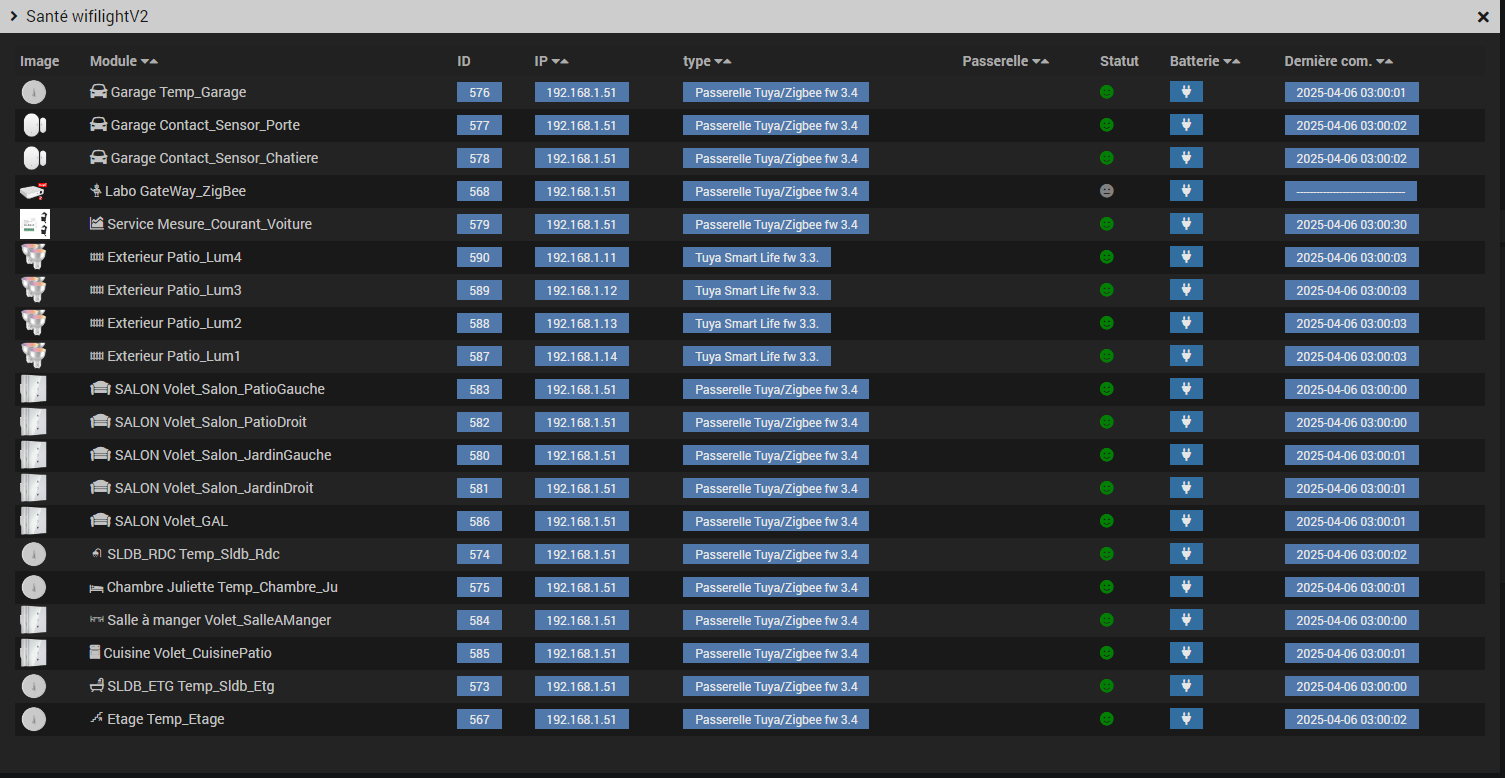Image resolution: width=1505 pixels, height=778 pixels.
Task: Click the ID badge 567
Action: tap(479, 719)
